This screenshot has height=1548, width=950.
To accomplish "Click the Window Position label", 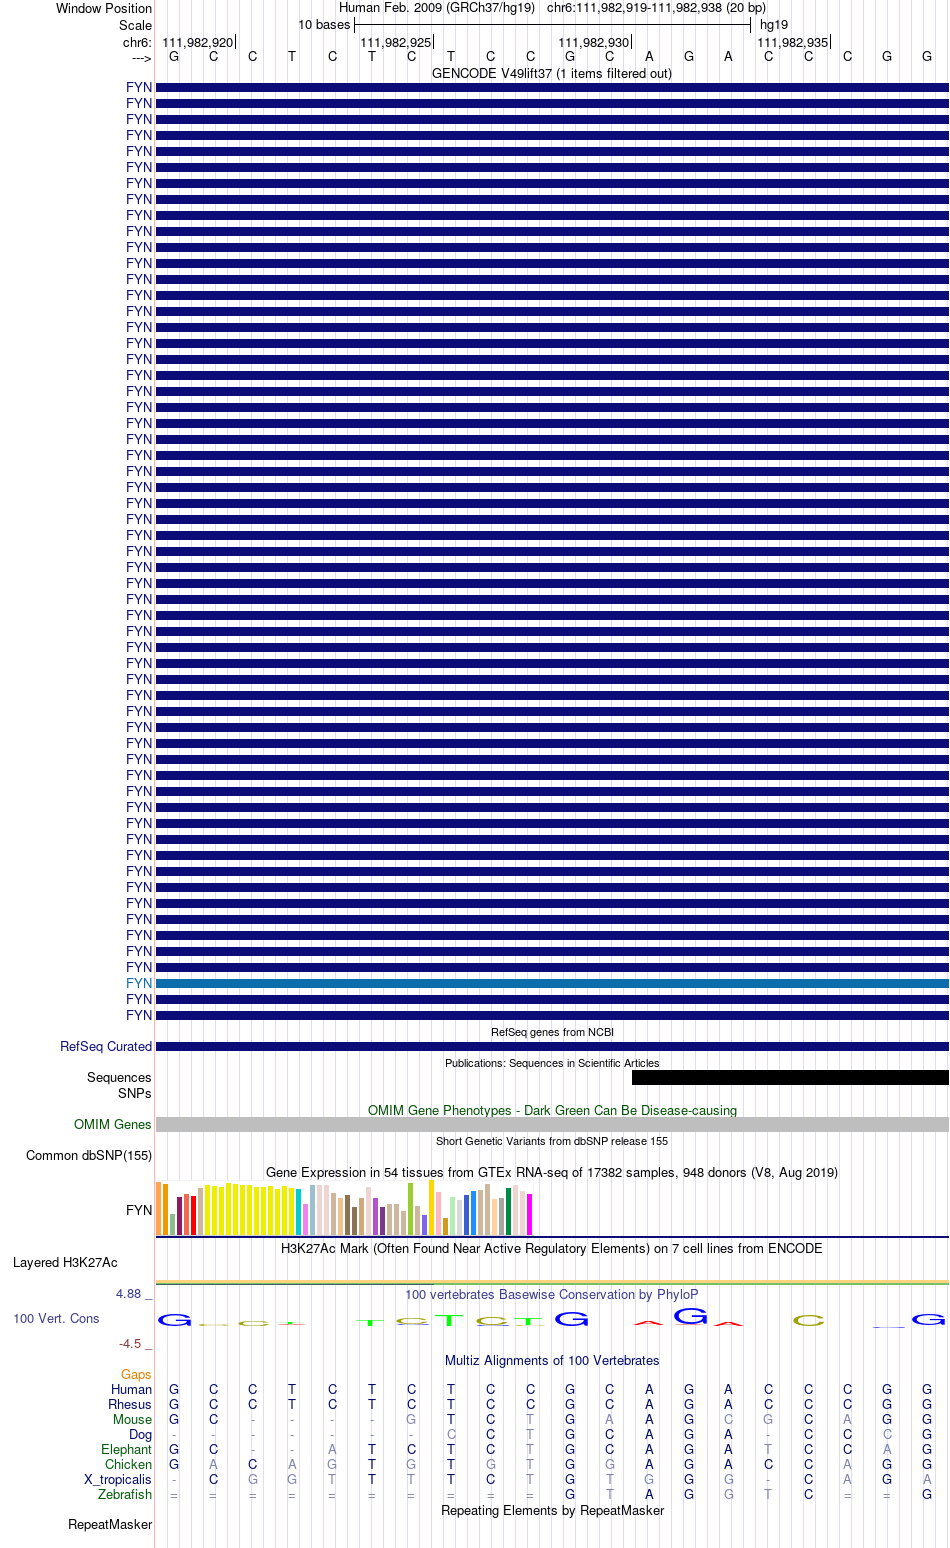I will coord(104,8).
